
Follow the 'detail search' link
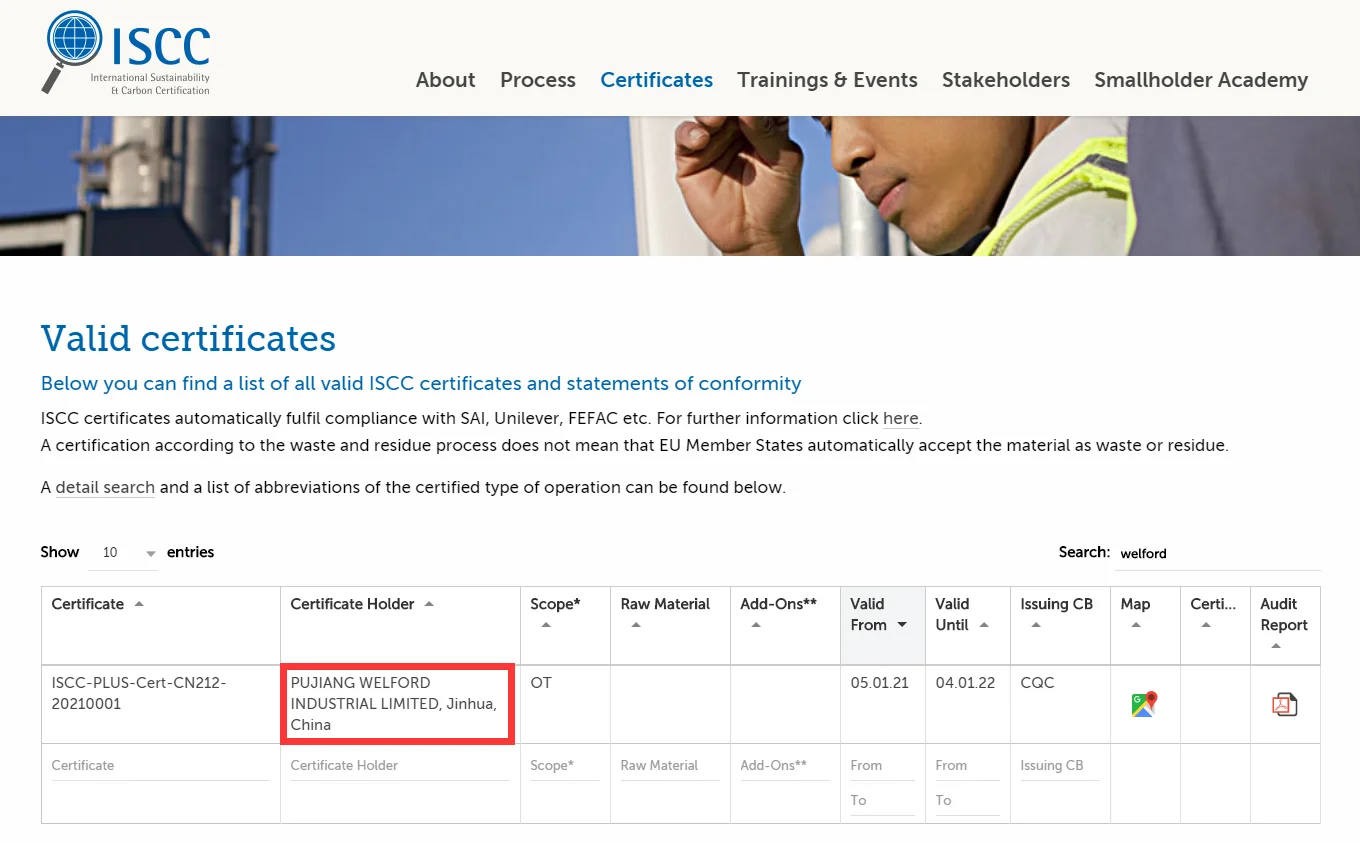(105, 488)
